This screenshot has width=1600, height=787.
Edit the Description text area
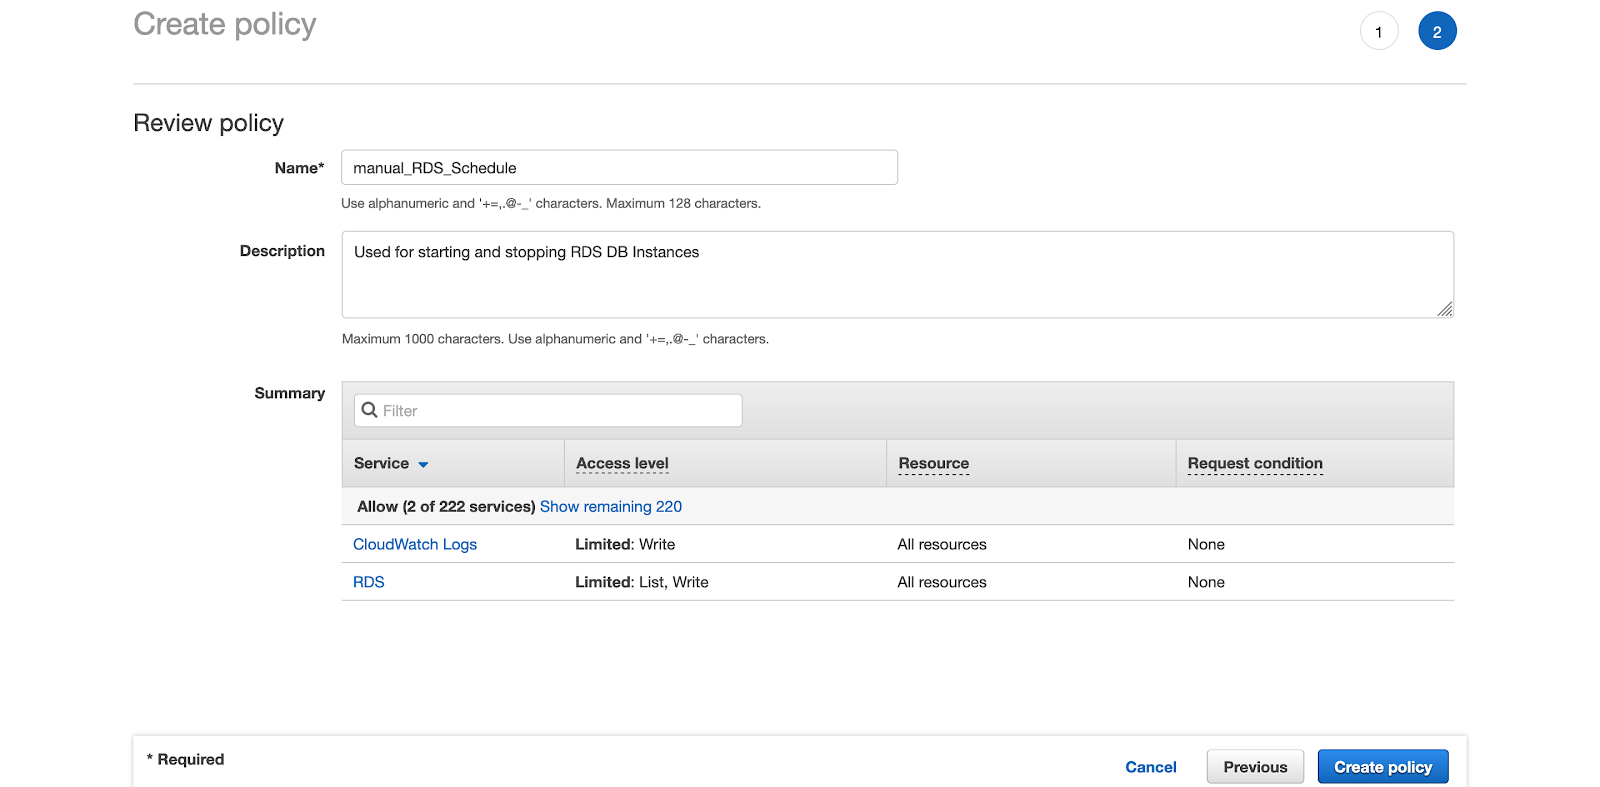(897, 274)
